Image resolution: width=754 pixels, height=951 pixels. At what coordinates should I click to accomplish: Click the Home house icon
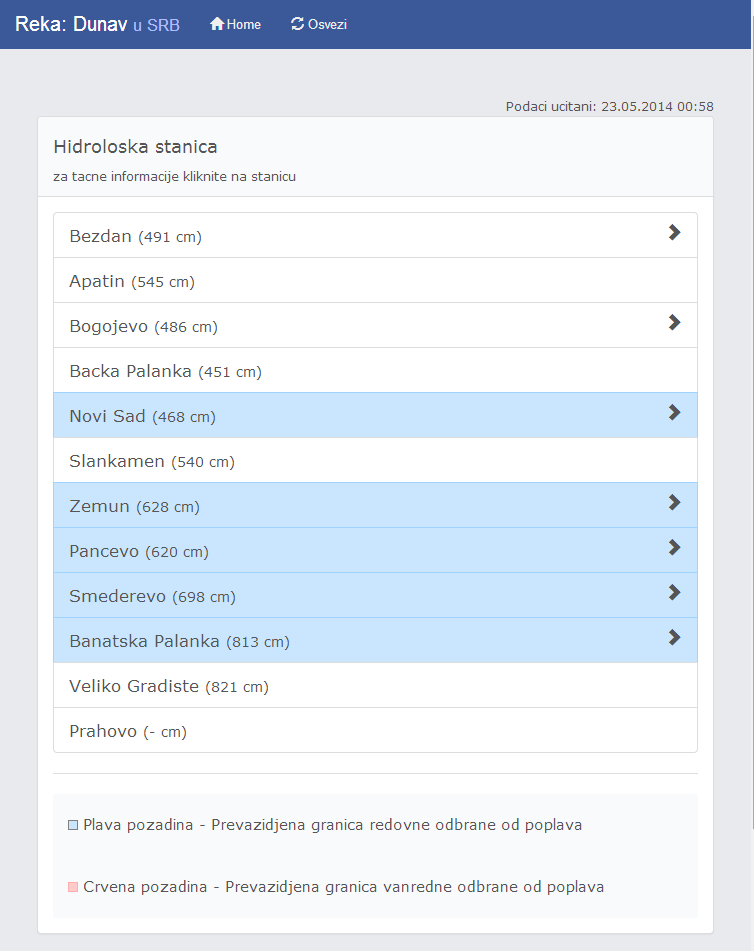tap(216, 24)
